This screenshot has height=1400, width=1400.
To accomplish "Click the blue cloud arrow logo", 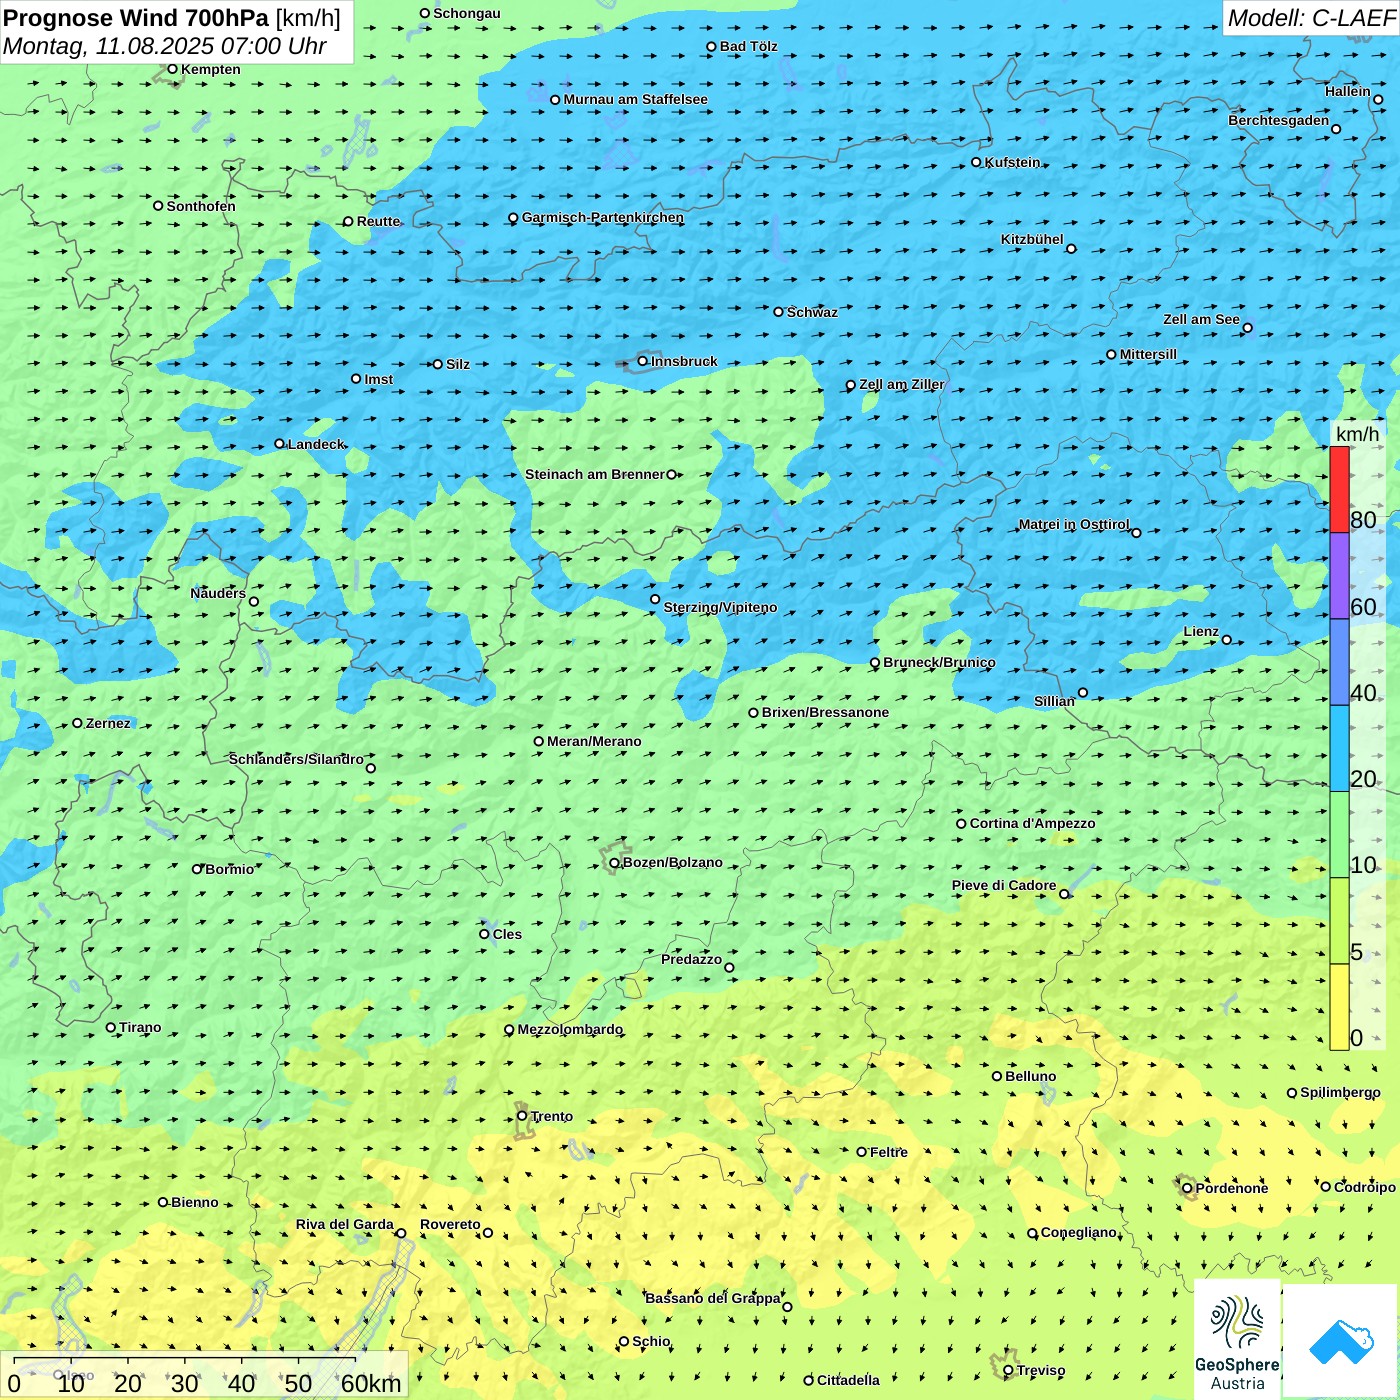I will pos(1341,1341).
